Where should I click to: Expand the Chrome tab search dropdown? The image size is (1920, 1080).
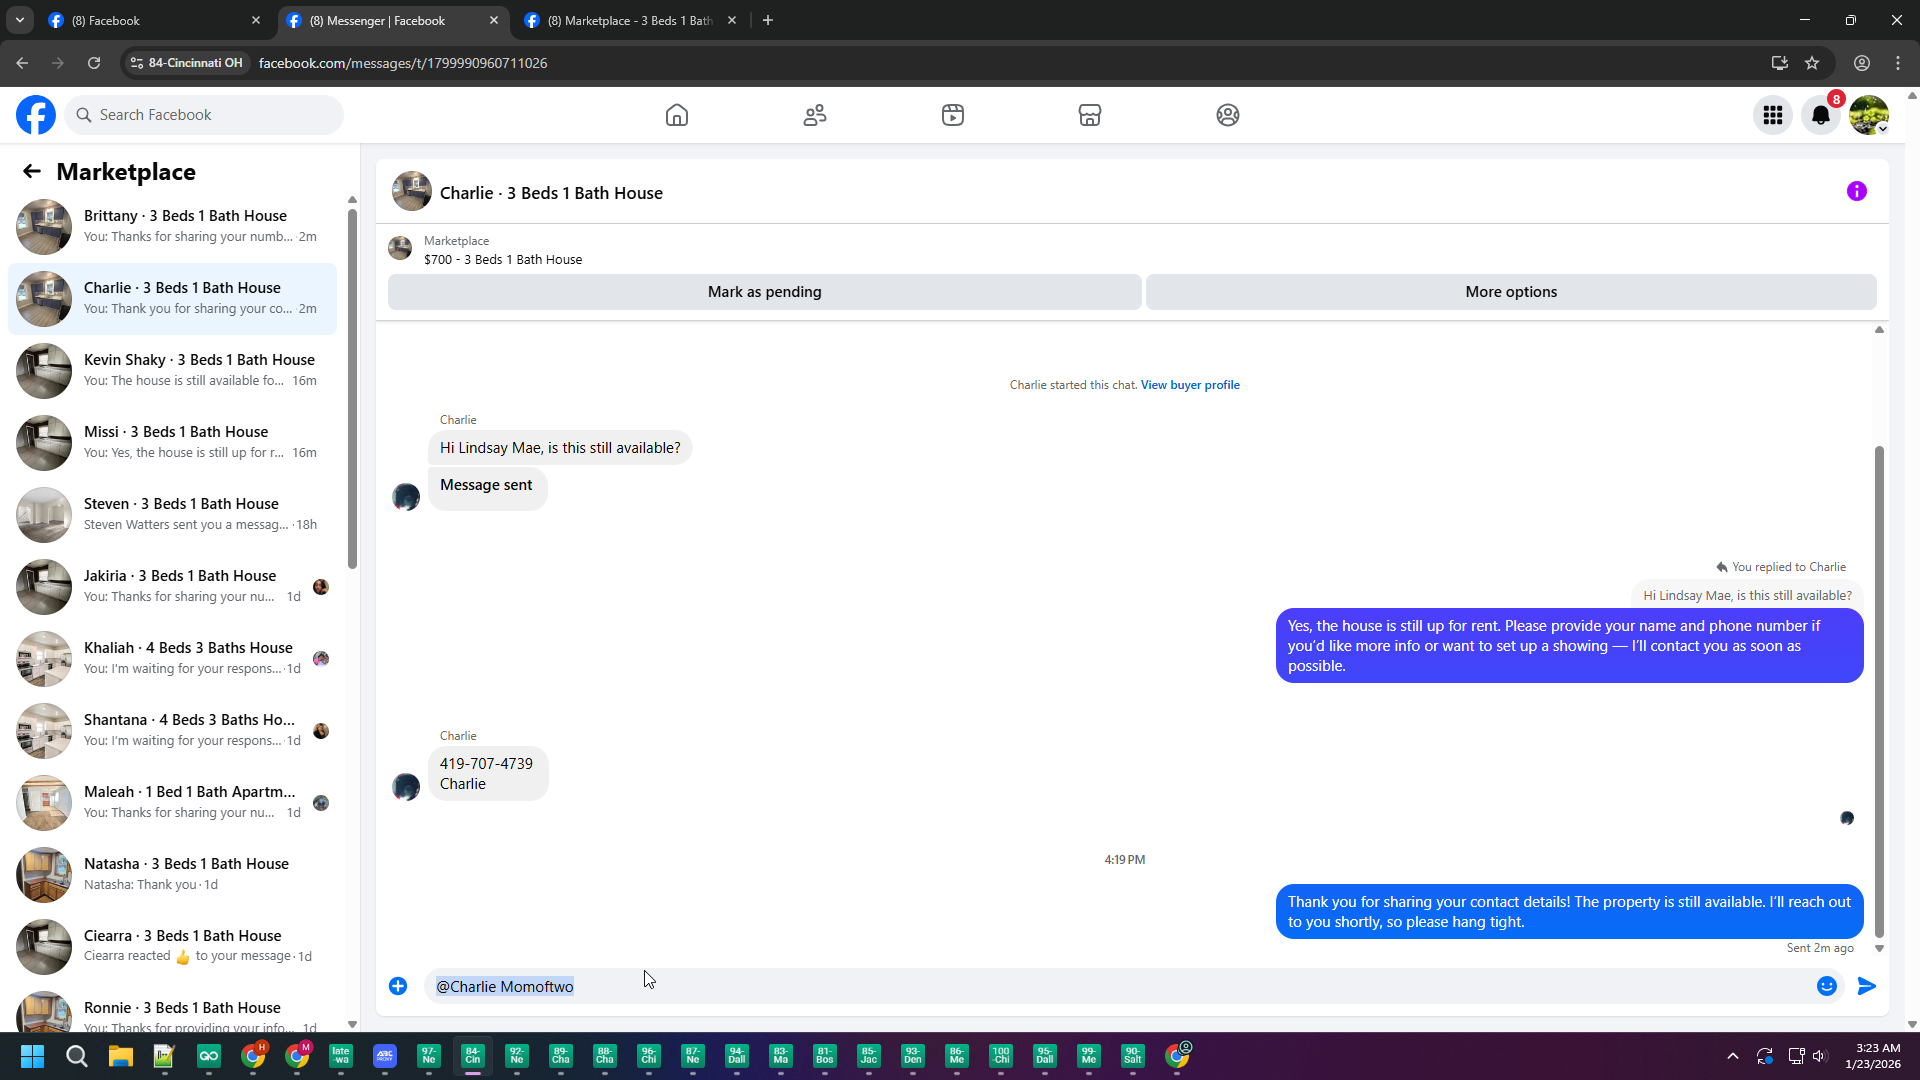point(20,20)
